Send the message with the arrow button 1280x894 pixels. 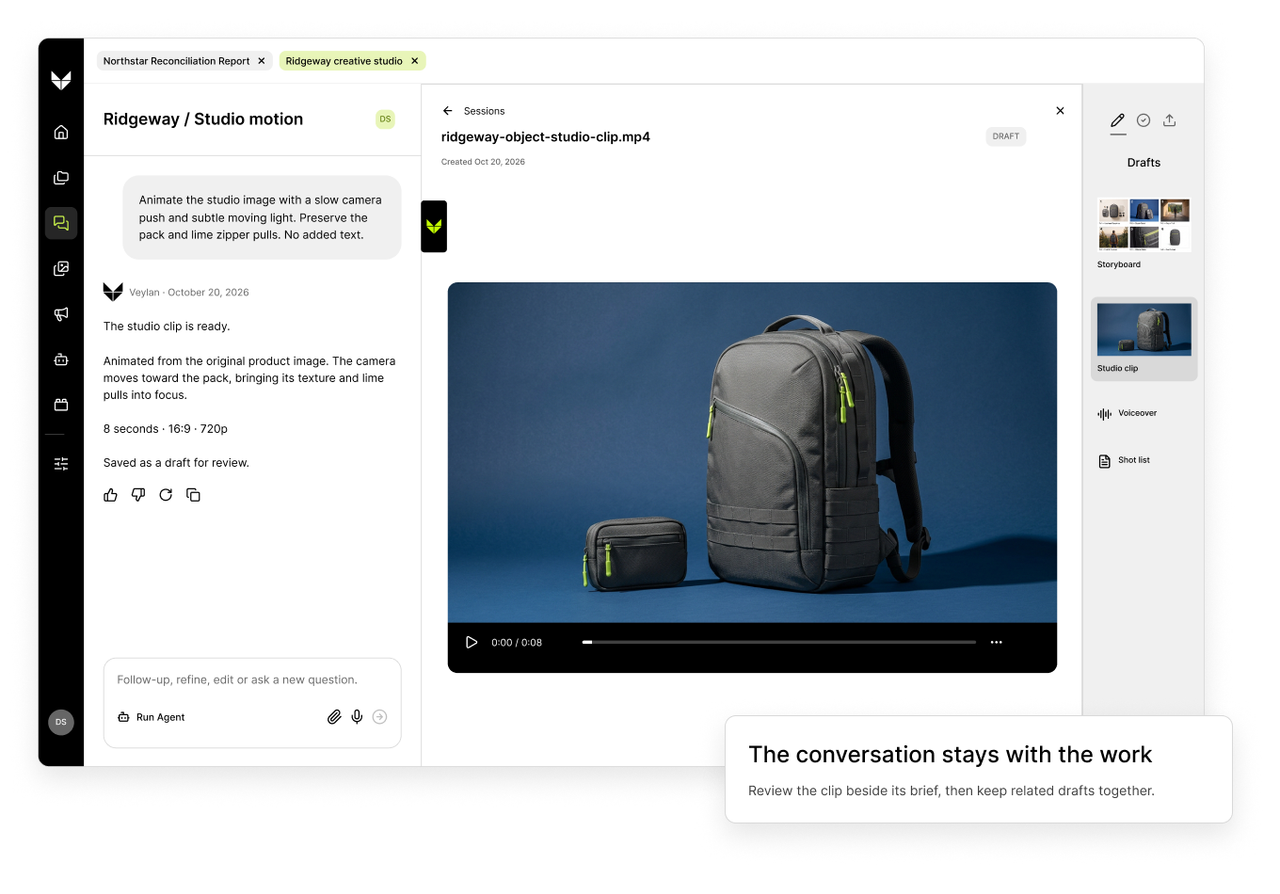click(x=380, y=717)
